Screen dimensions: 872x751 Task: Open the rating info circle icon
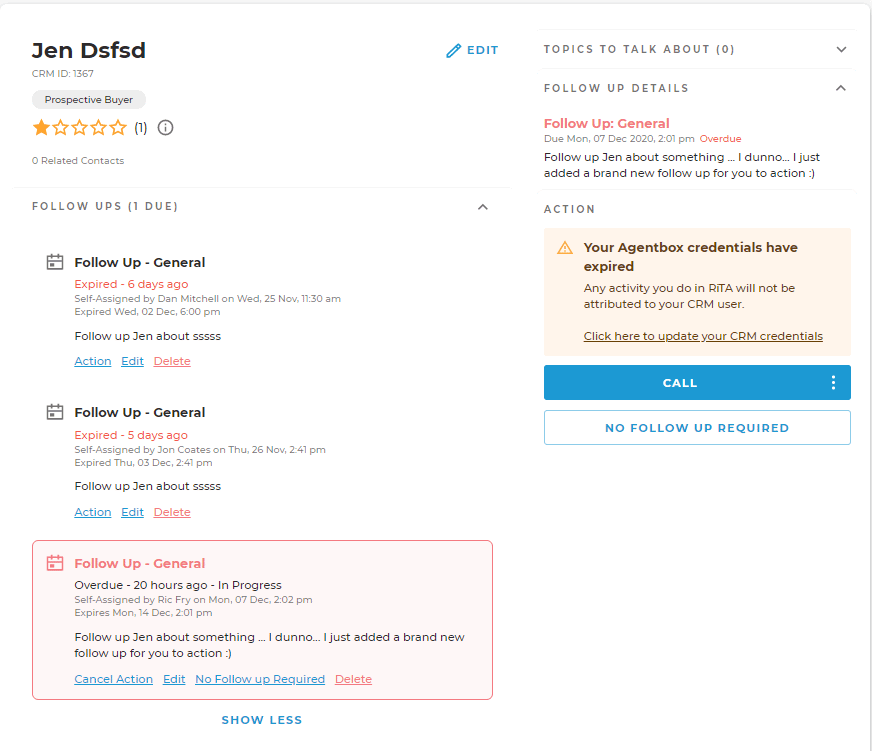click(x=165, y=128)
